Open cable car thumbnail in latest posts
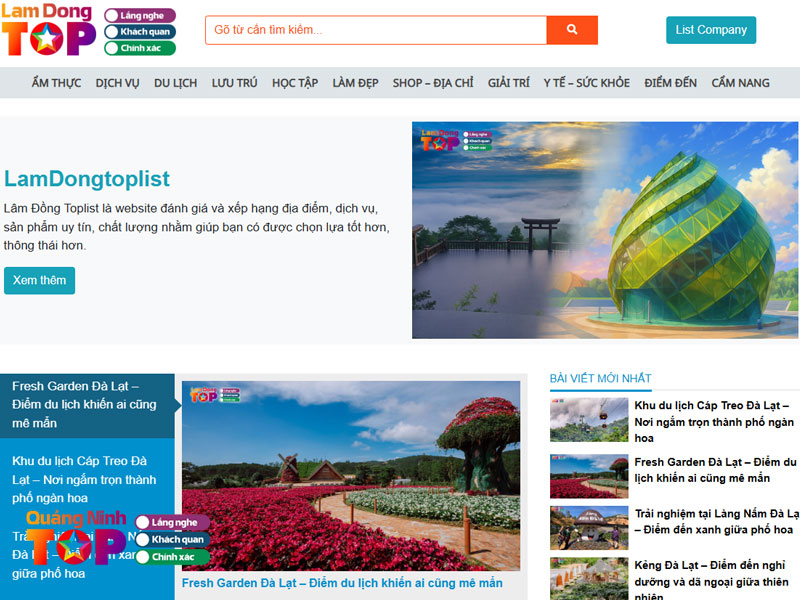 [588, 421]
